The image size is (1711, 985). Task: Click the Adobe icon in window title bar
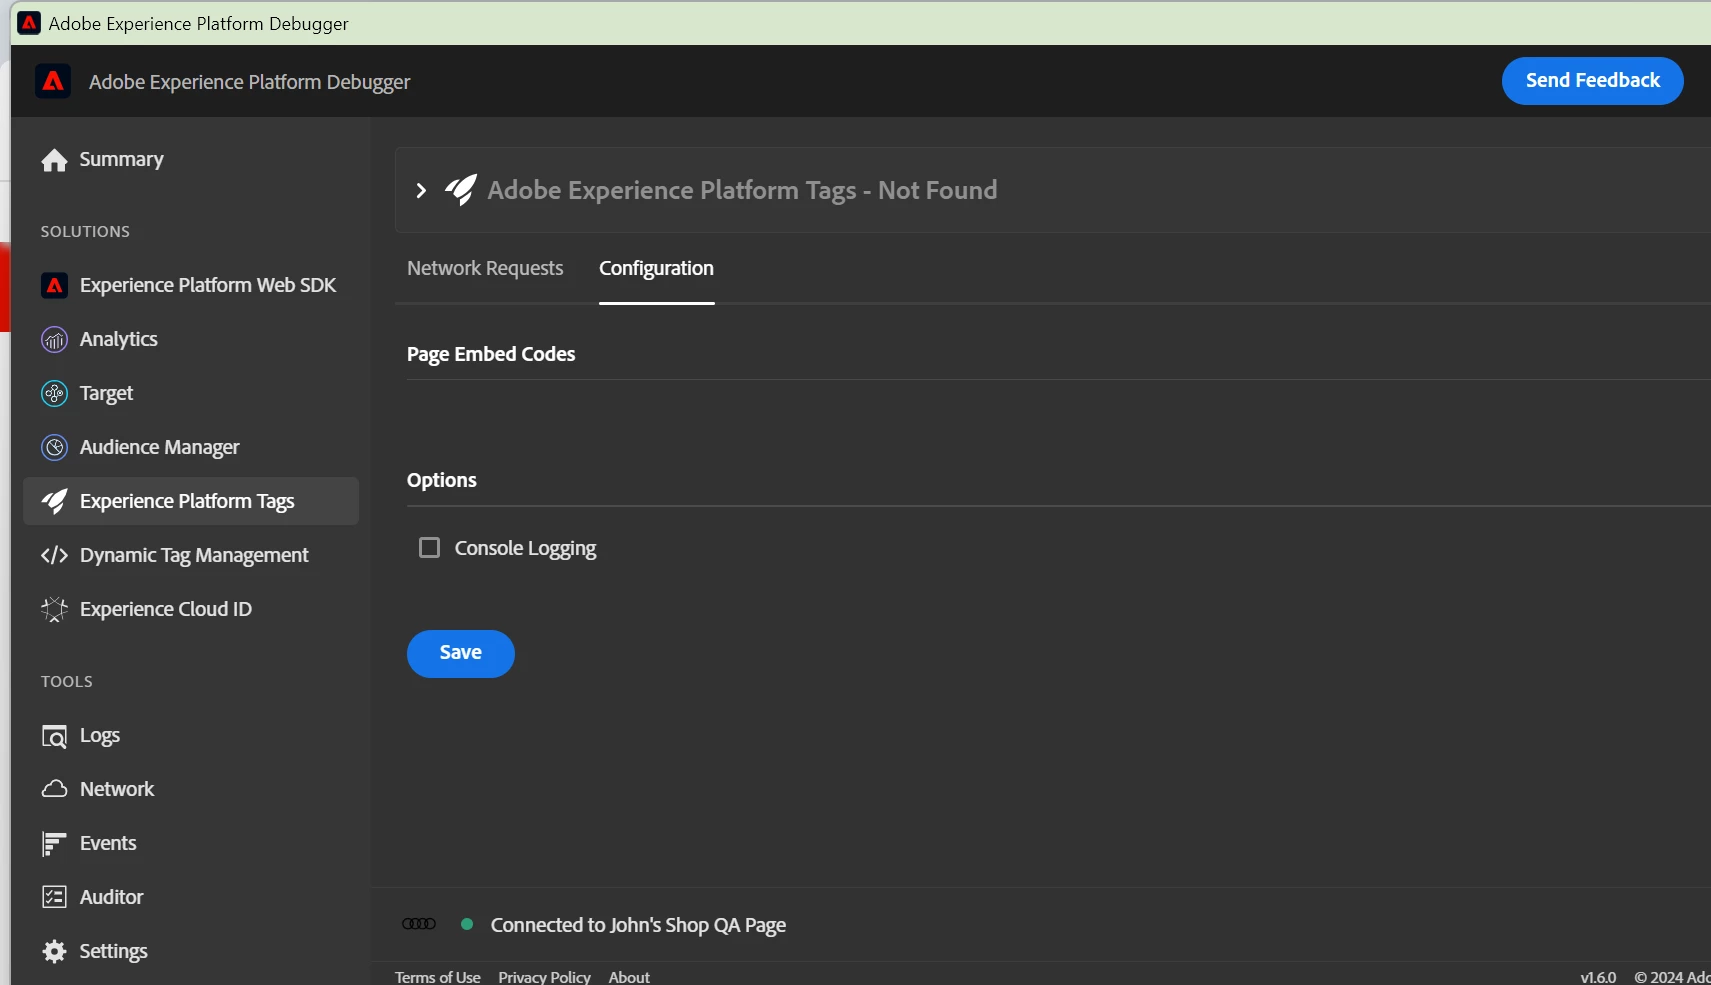29,23
